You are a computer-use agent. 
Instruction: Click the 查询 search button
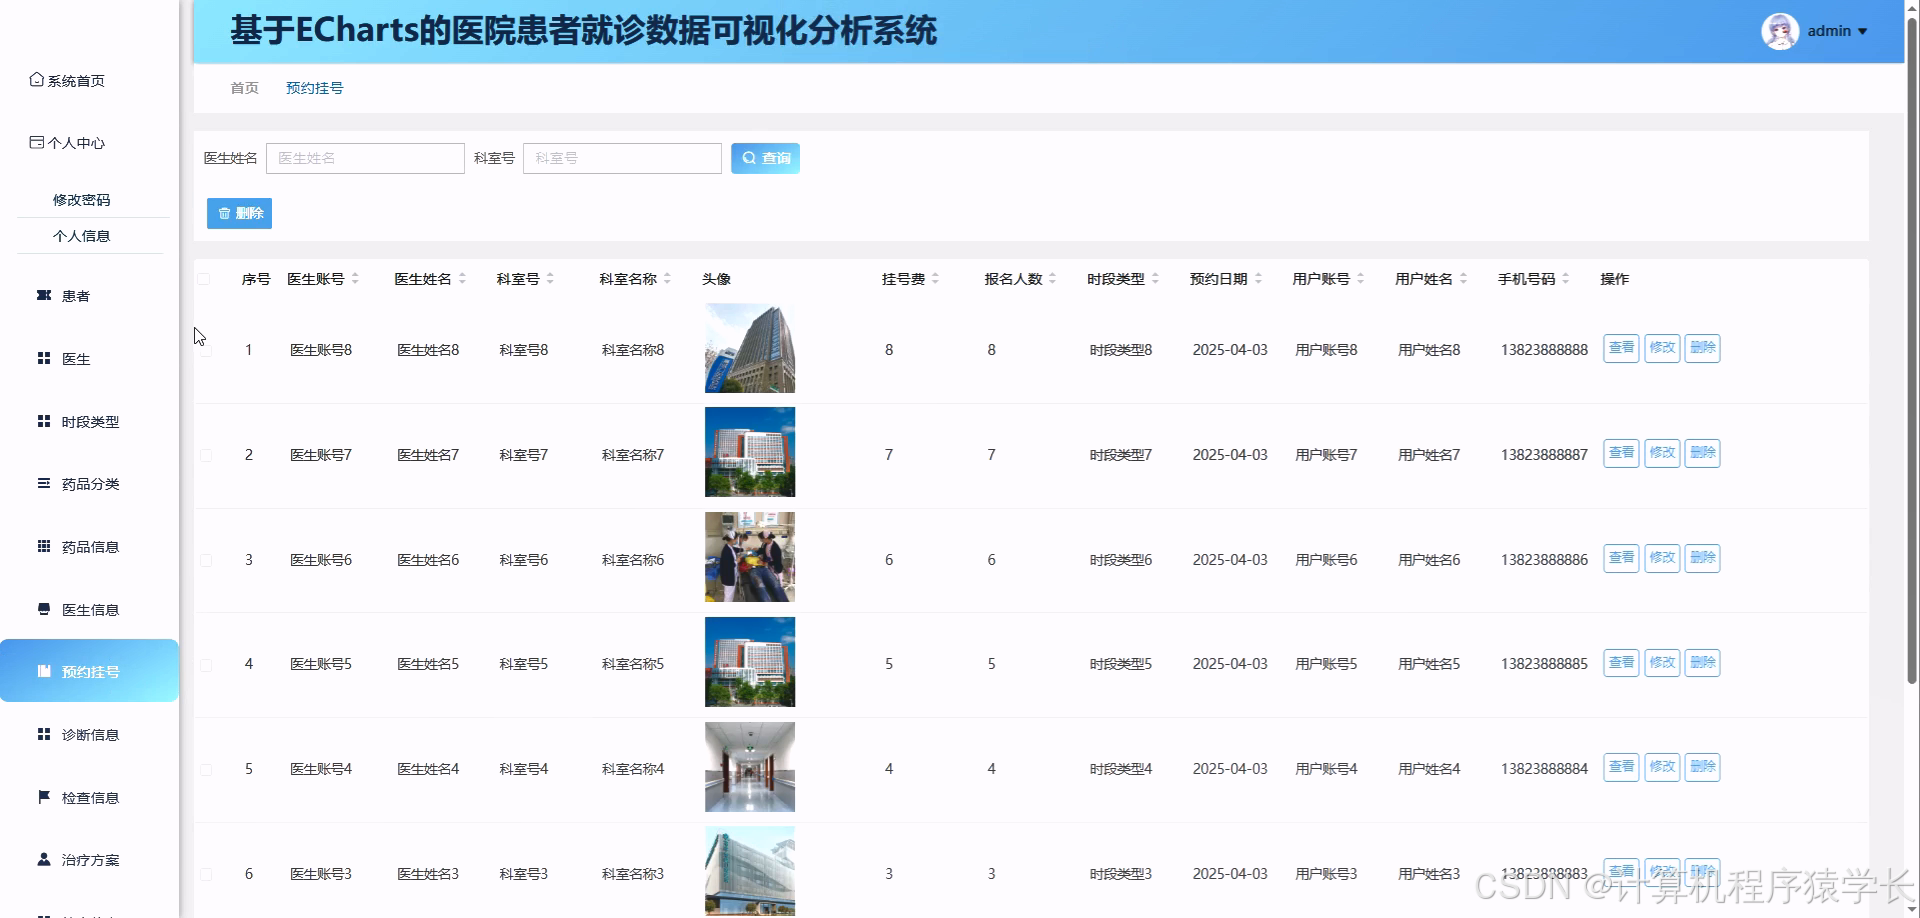[765, 158]
